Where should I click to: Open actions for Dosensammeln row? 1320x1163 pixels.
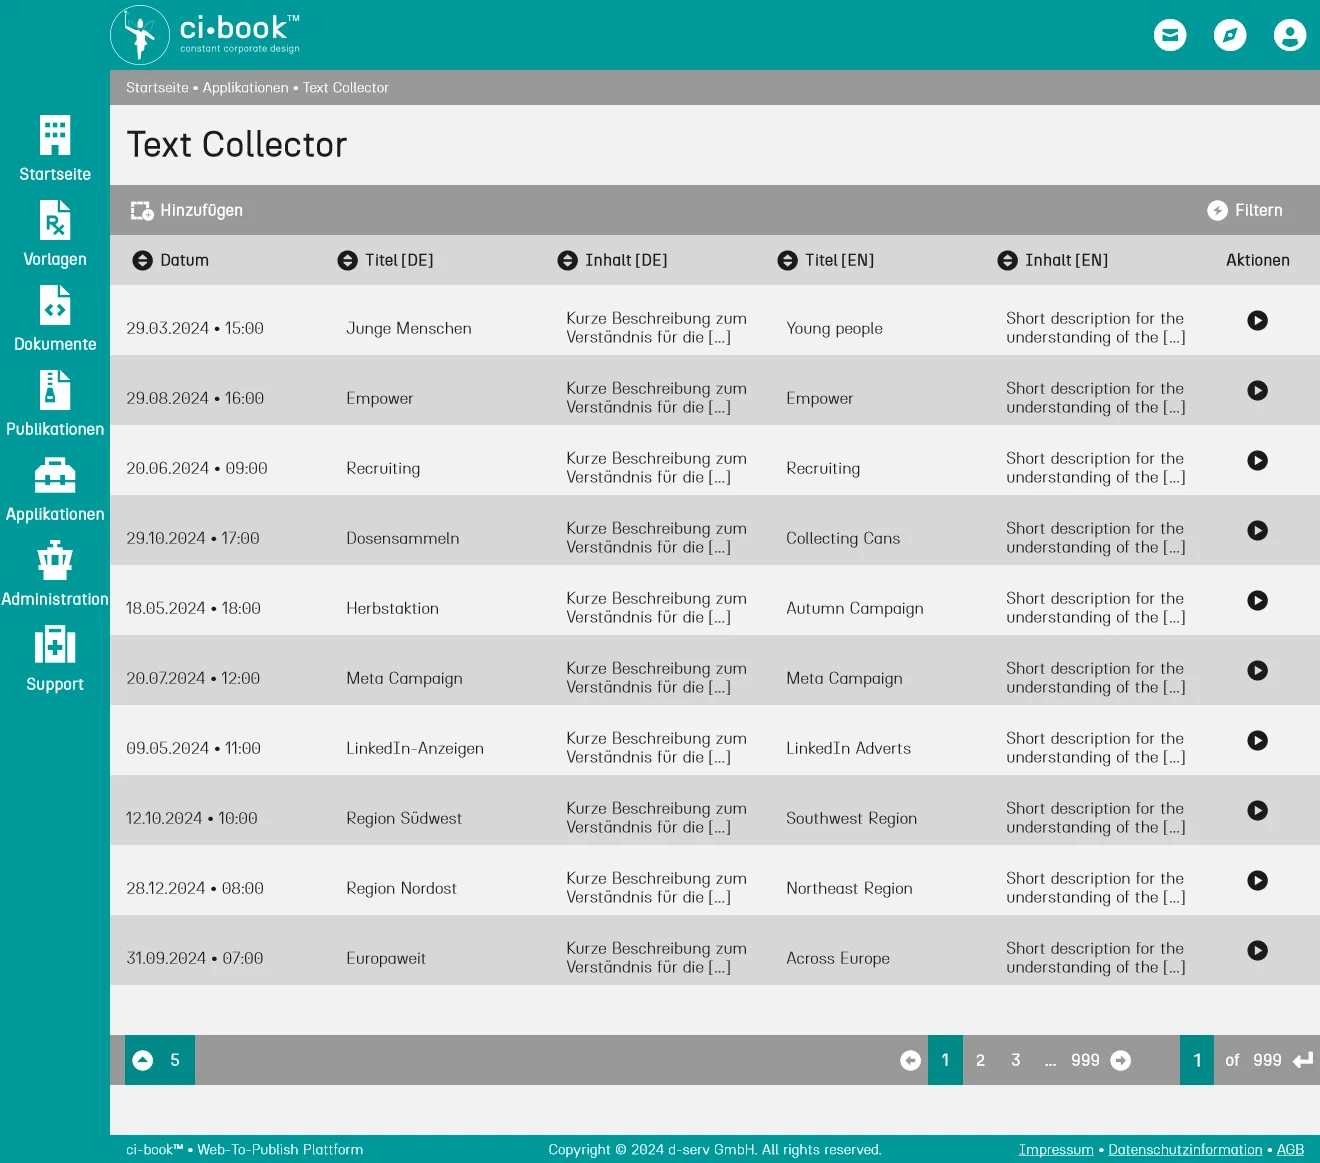1258,530
